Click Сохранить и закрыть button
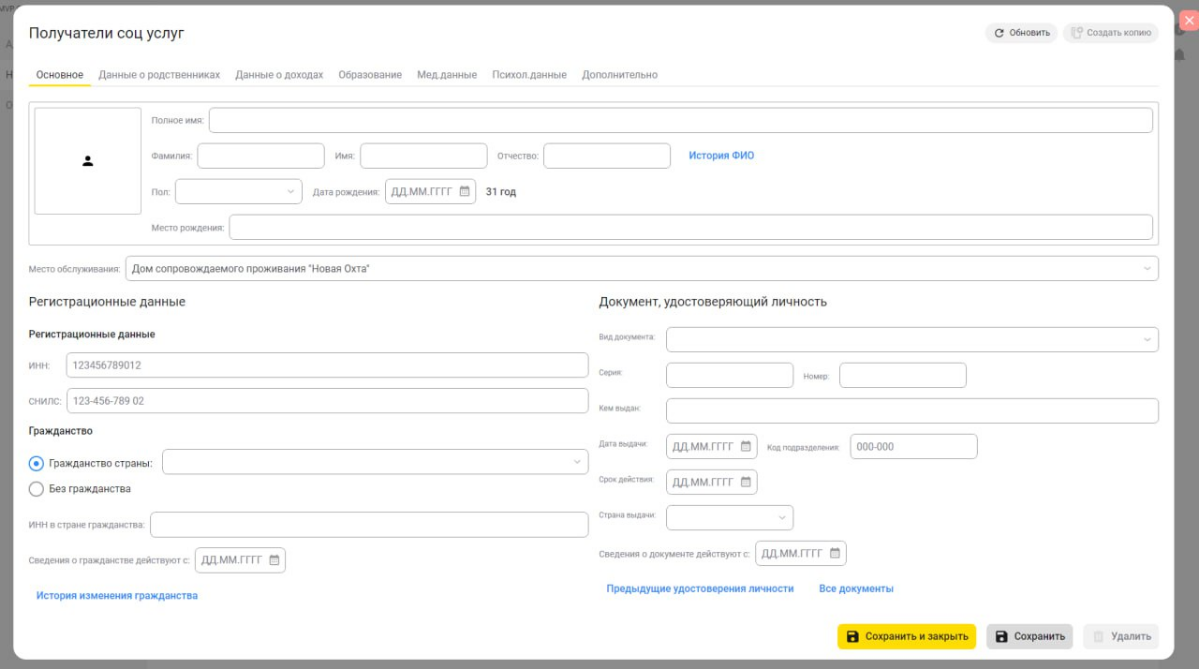The height and width of the screenshot is (669, 1199). click(906, 636)
